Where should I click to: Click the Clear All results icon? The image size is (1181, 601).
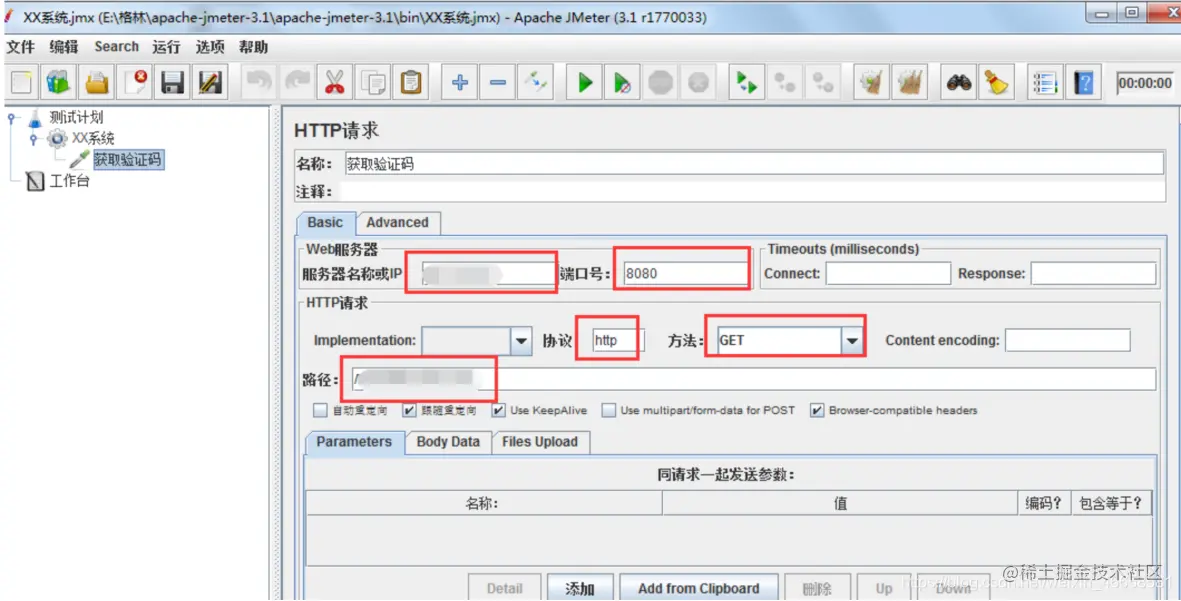(909, 82)
